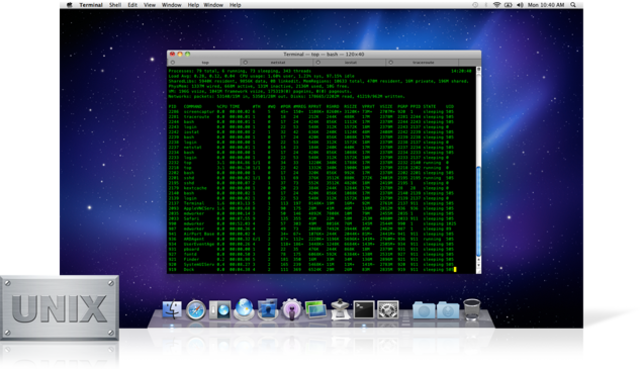The height and width of the screenshot is (369, 640).
Task: Click the netstat process row in list
Action: (311, 147)
